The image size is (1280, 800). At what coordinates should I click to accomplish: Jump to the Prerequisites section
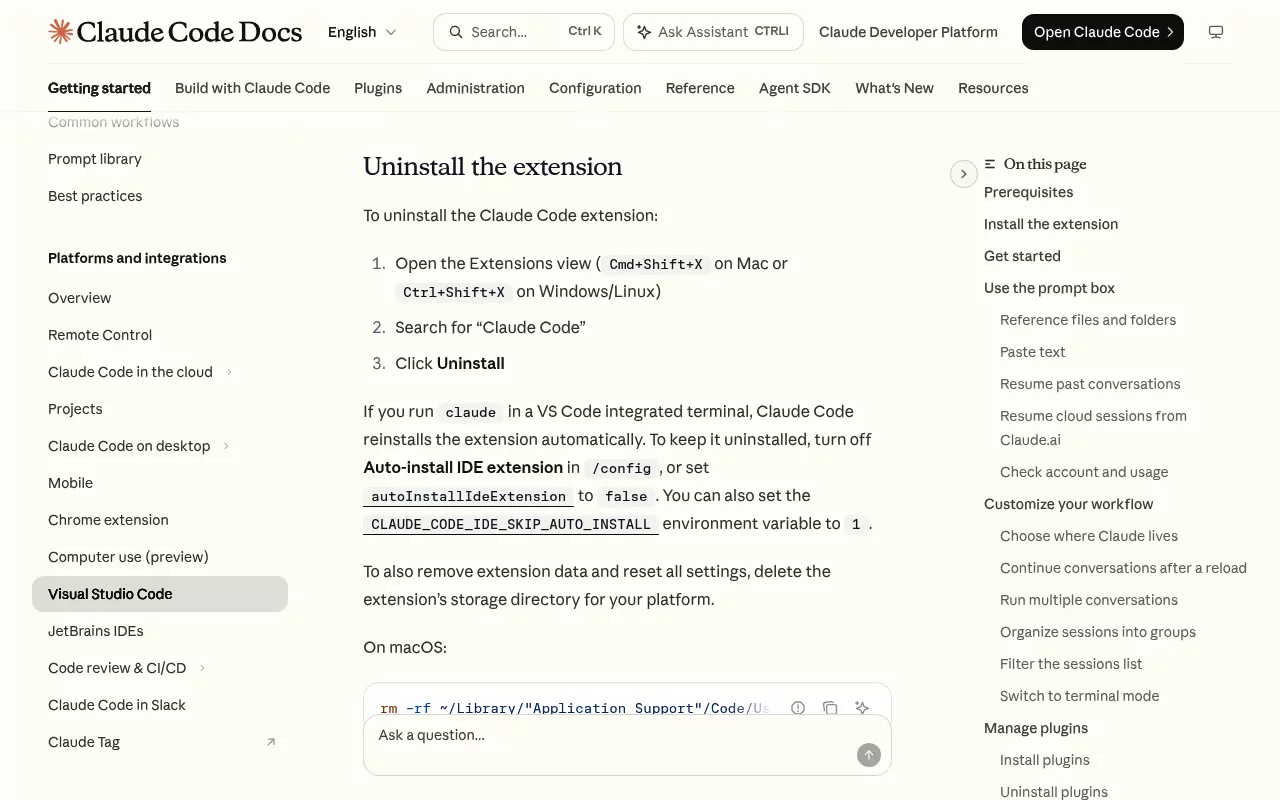pyautogui.click(x=1028, y=192)
